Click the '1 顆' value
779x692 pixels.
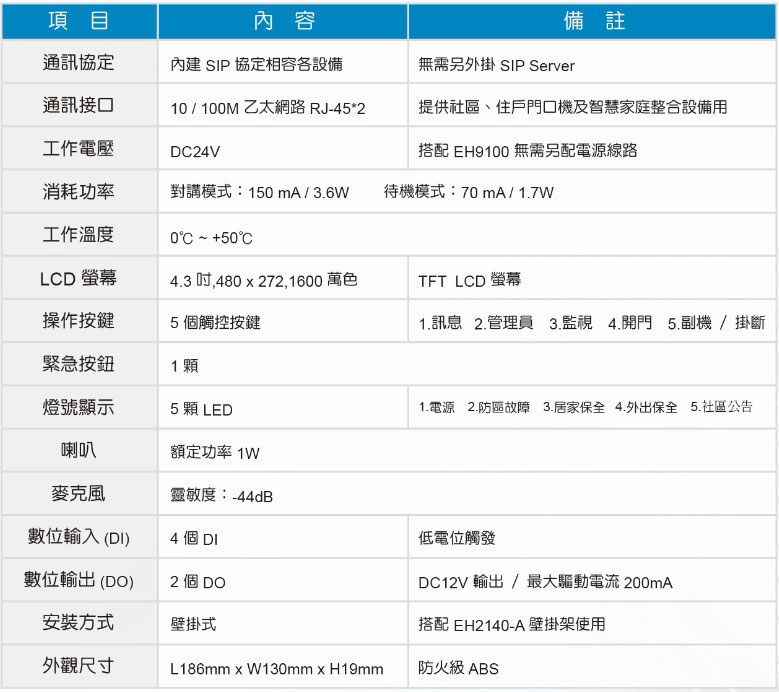[184, 366]
